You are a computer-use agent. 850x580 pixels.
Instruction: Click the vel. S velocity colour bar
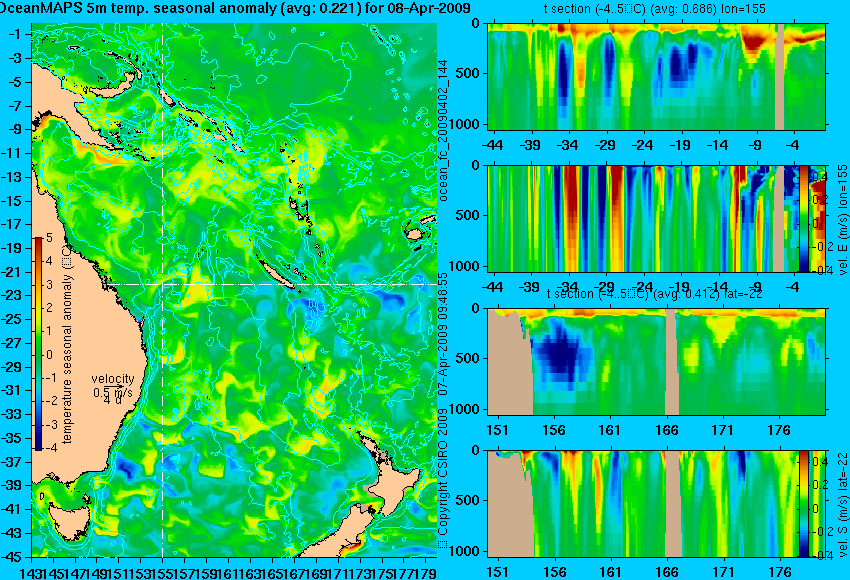[x=803, y=504]
